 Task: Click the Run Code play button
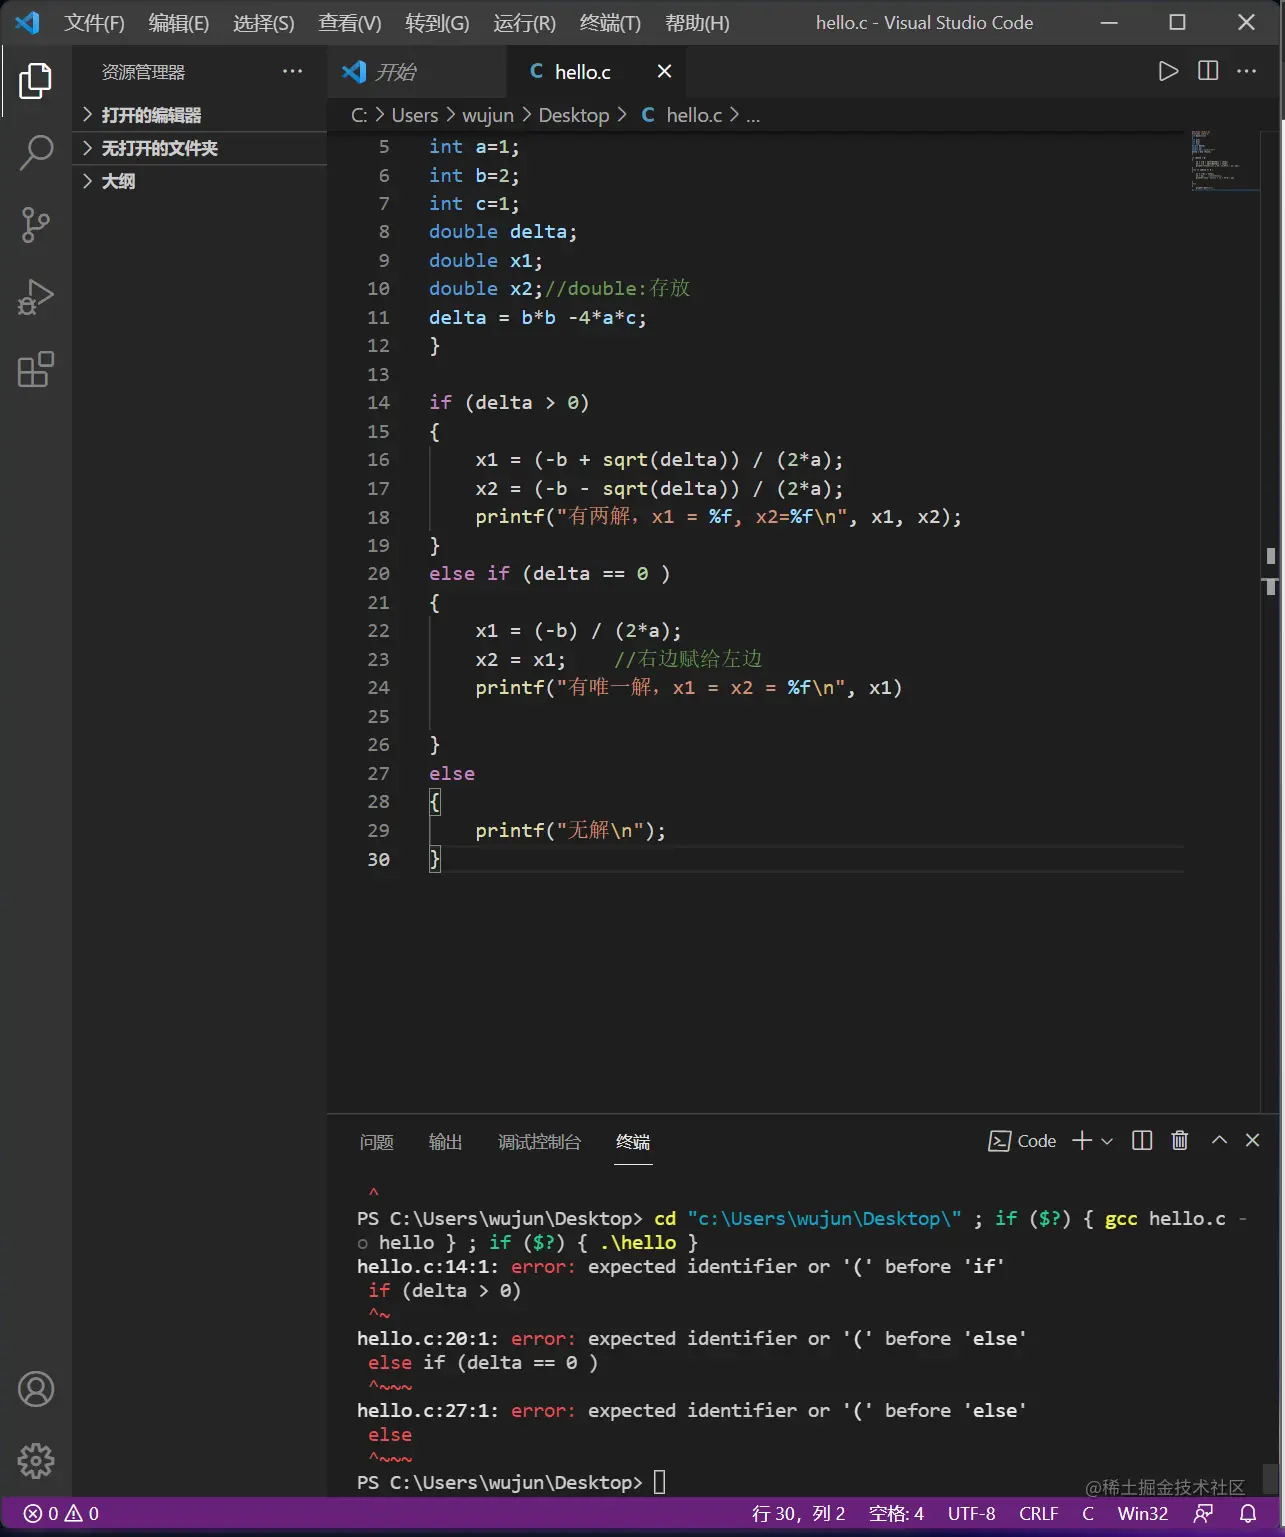coord(1168,71)
